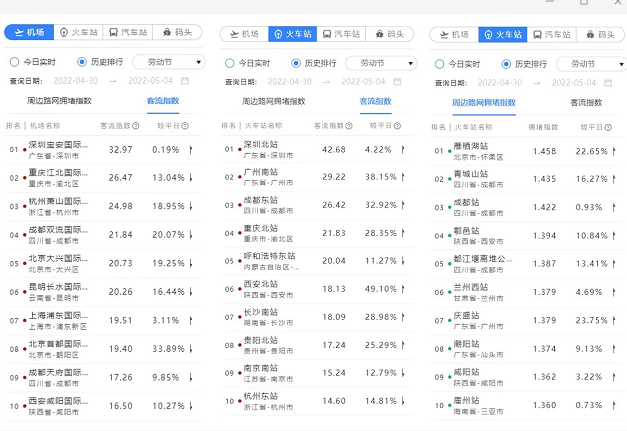
Task: Select 历史排行 radio in the middle panel
Action: (x=295, y=62)
